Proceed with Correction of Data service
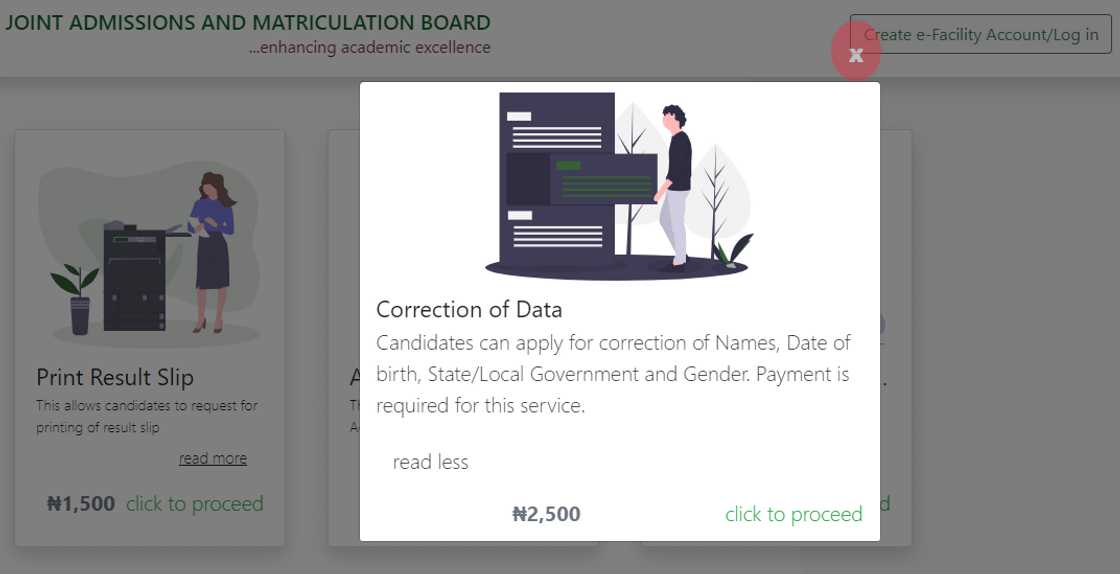 pos(793,514)
